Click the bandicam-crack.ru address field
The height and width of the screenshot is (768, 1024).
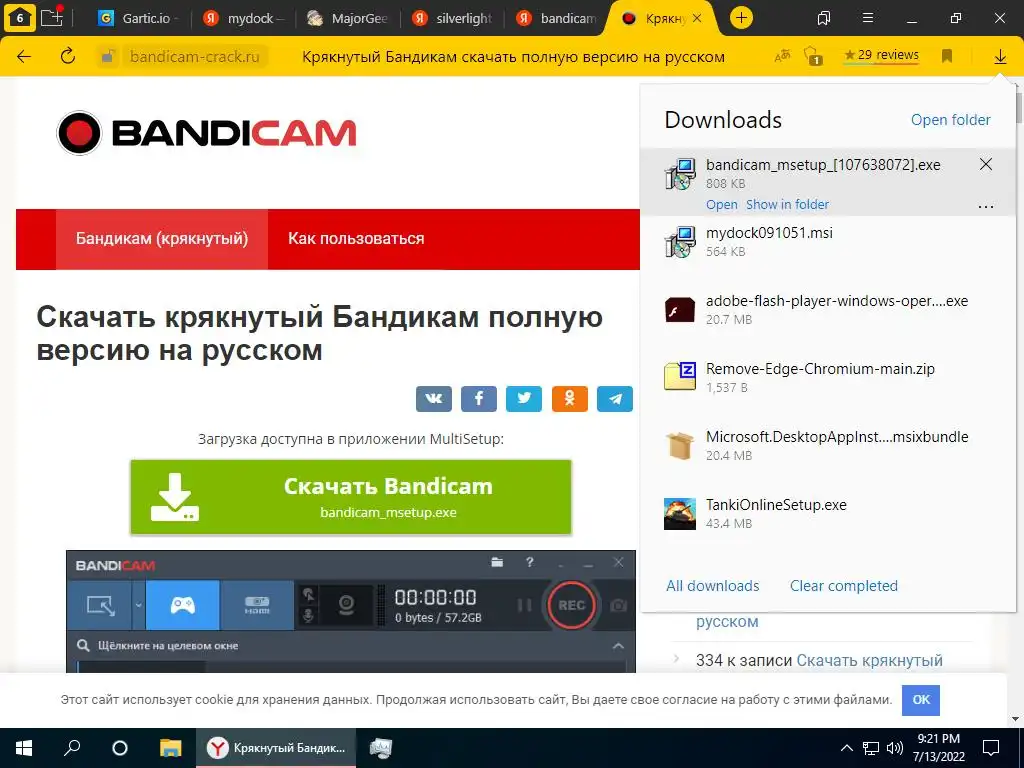[195, 57]
